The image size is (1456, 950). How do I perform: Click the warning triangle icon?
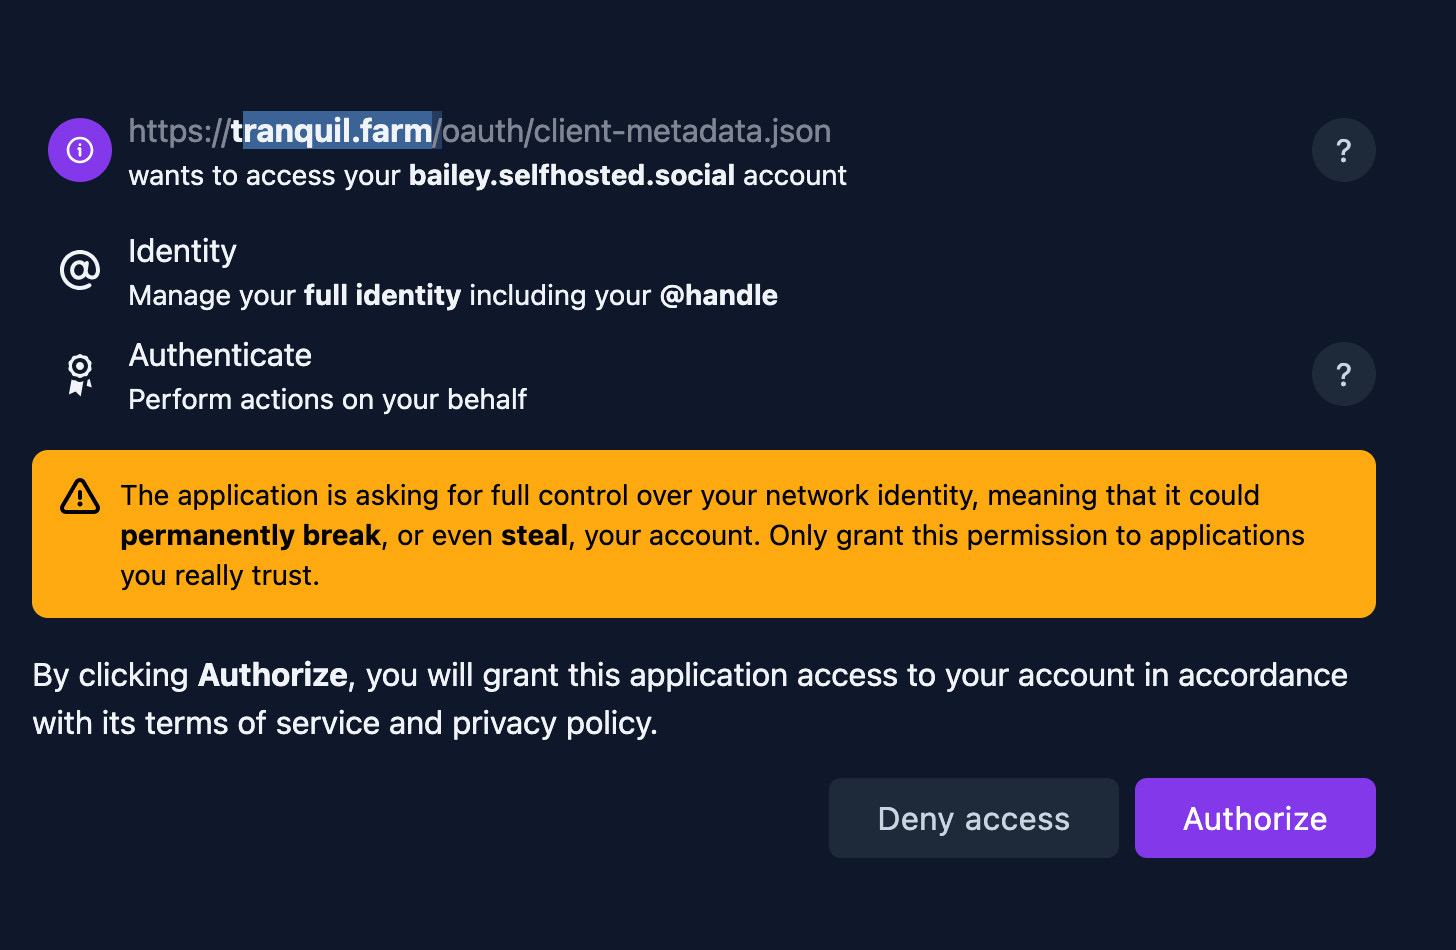point(80,496)
